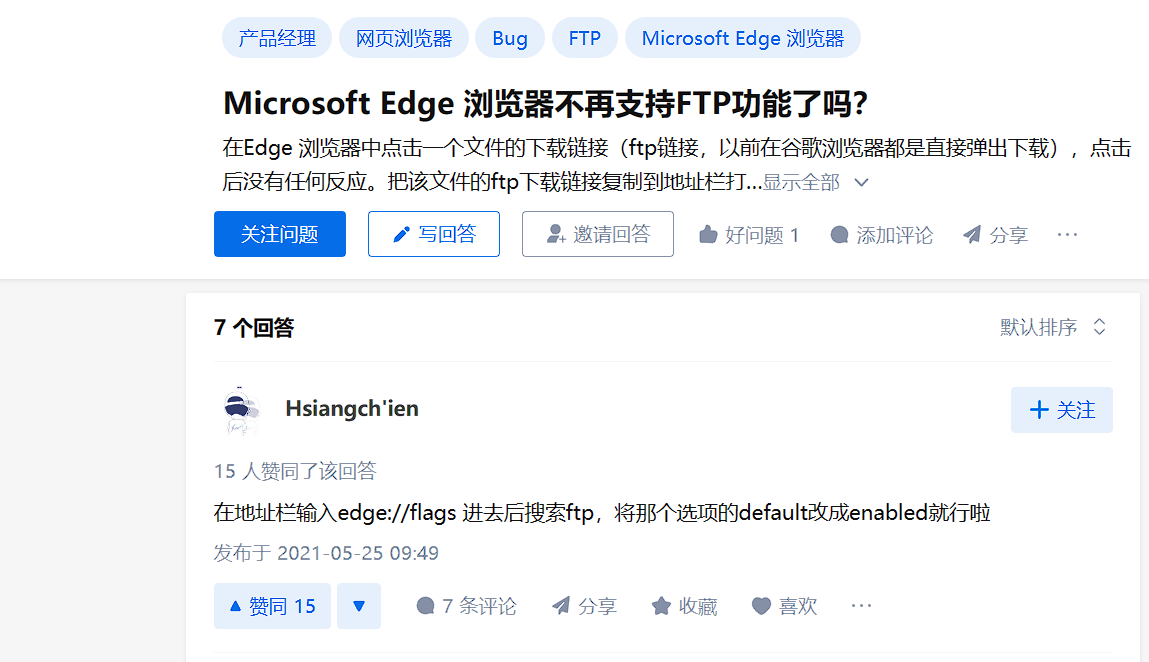
Task: Click the 喜欢 heart icon
Action: (761, 606)
